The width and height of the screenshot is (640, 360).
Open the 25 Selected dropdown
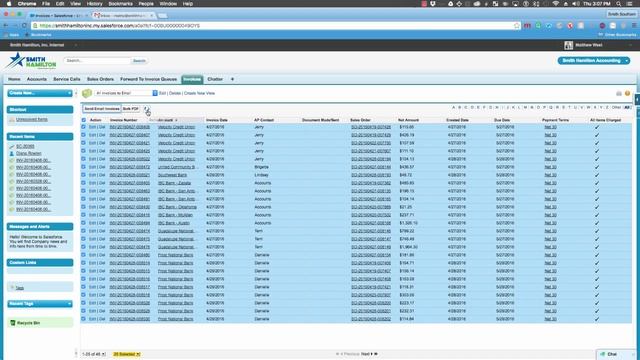coord(127,354)
